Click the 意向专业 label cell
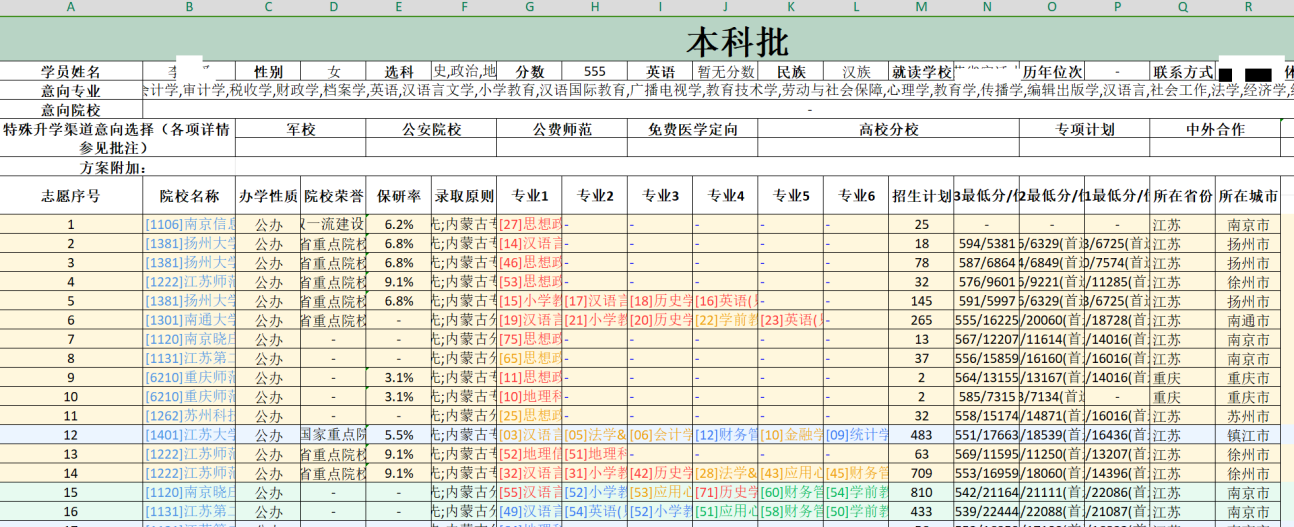1294x527 pixels. click(70, 91)
